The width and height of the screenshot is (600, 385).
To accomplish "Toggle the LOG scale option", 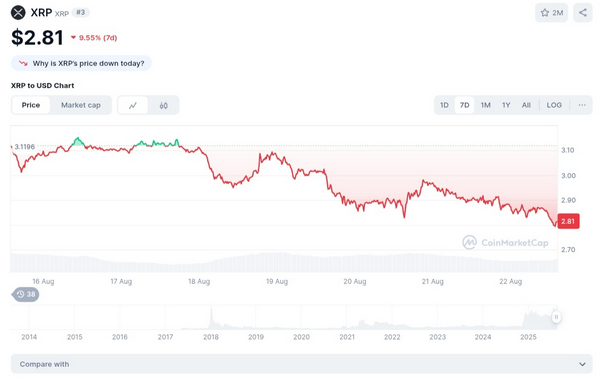I will 554,105.
